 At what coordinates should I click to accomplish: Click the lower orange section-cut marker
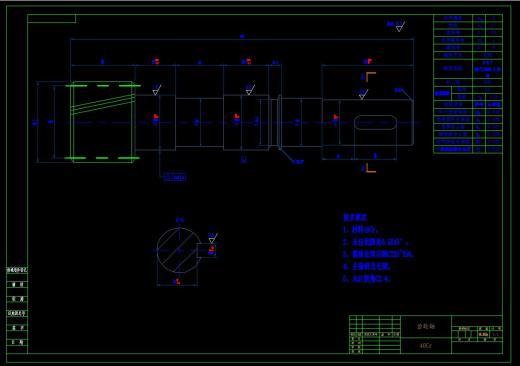371,168
